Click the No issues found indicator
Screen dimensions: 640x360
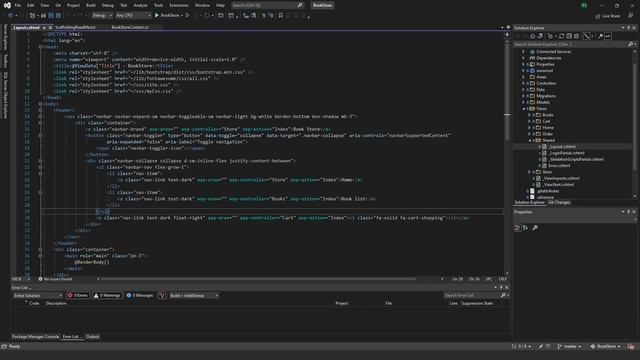coord(55,279)
